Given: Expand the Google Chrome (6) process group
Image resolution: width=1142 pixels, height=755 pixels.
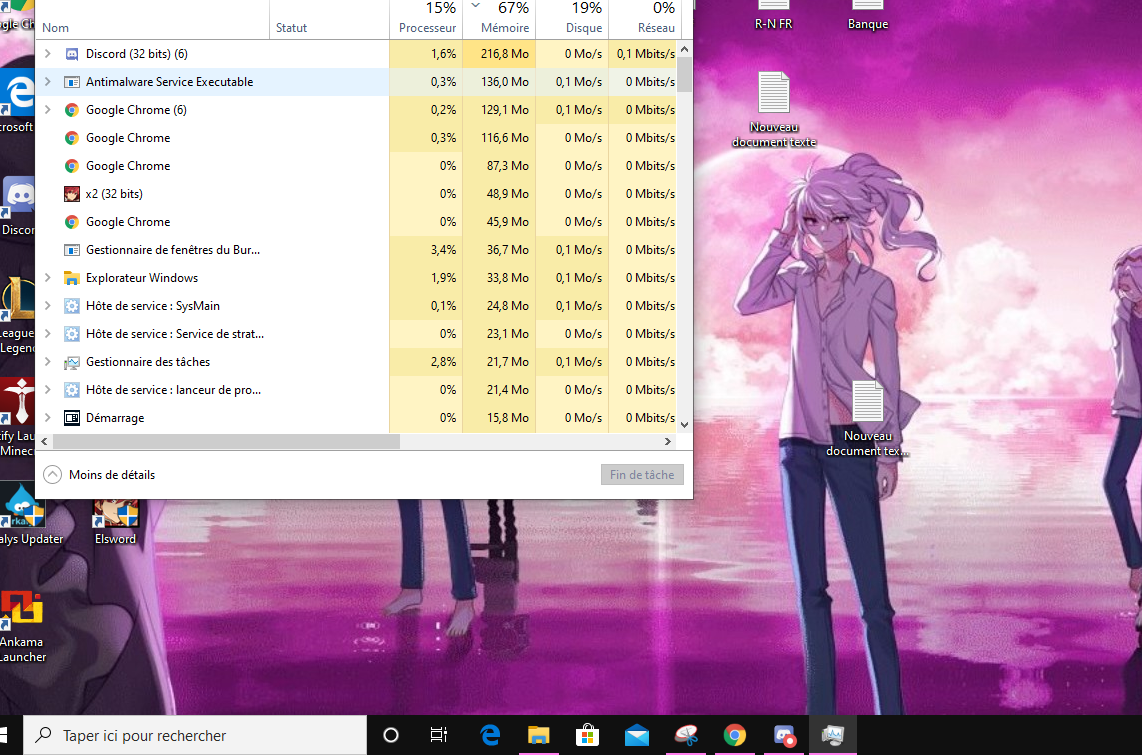Looking at the screenshot, I should (48, 110).
